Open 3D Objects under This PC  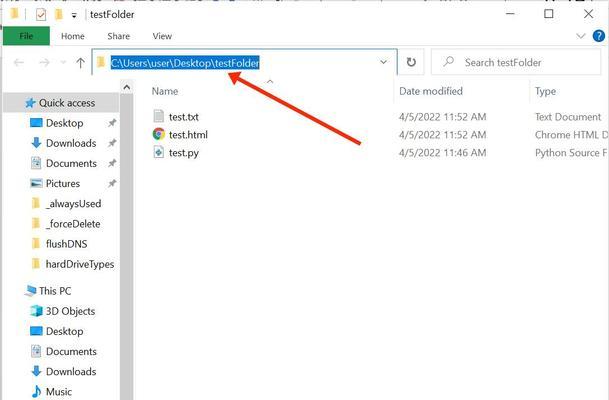[x=70, y=311]
